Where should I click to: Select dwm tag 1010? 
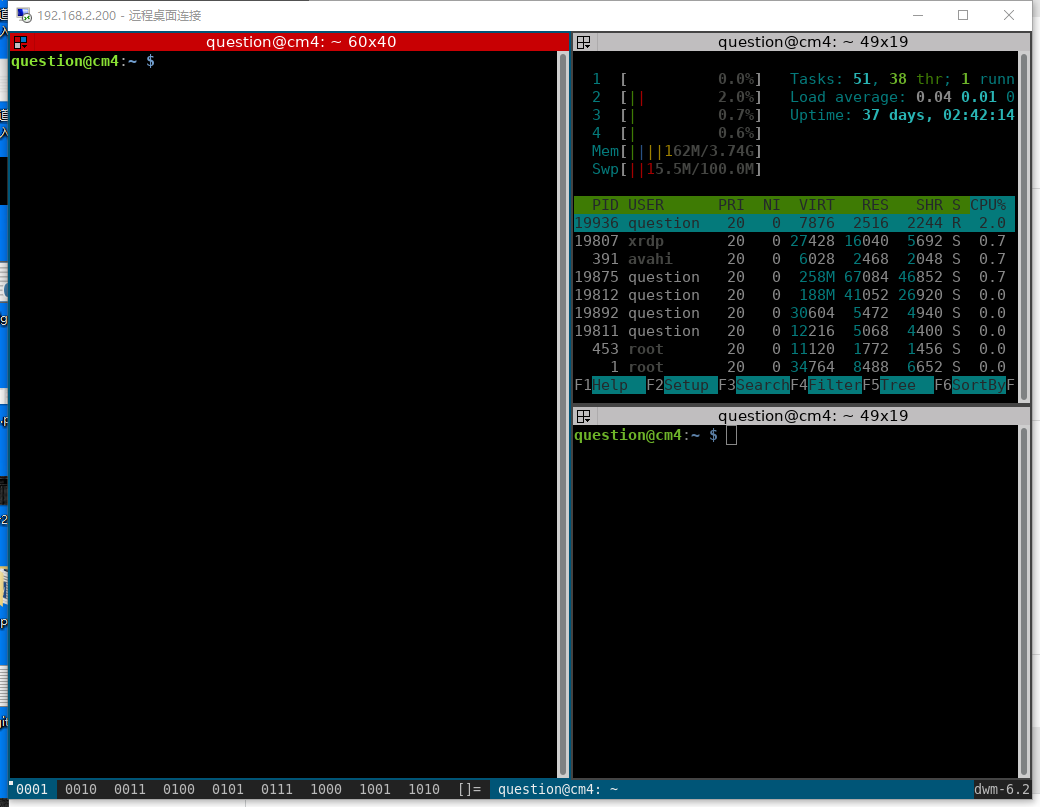(424, 789)
